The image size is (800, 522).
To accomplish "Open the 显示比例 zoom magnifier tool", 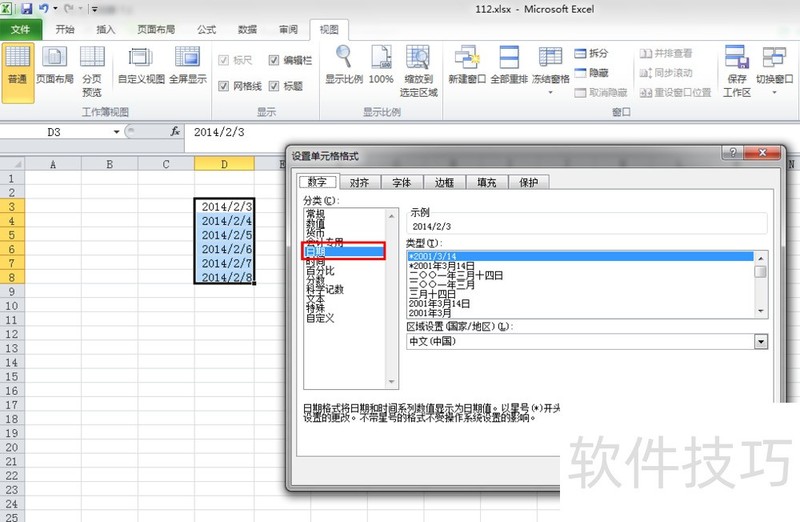I will (x=344, y=65).
